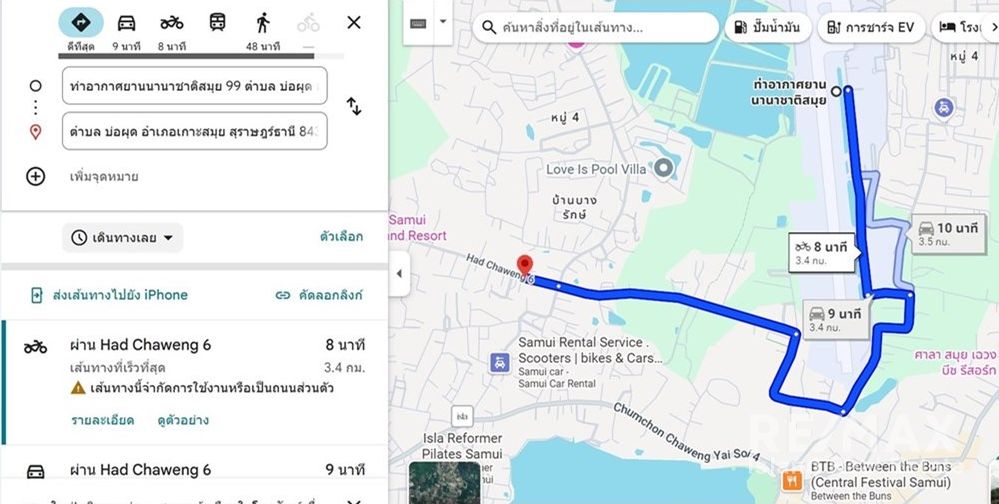999x504 pixels.
Task: Send directions to iPhone
Action: (109, 295)
